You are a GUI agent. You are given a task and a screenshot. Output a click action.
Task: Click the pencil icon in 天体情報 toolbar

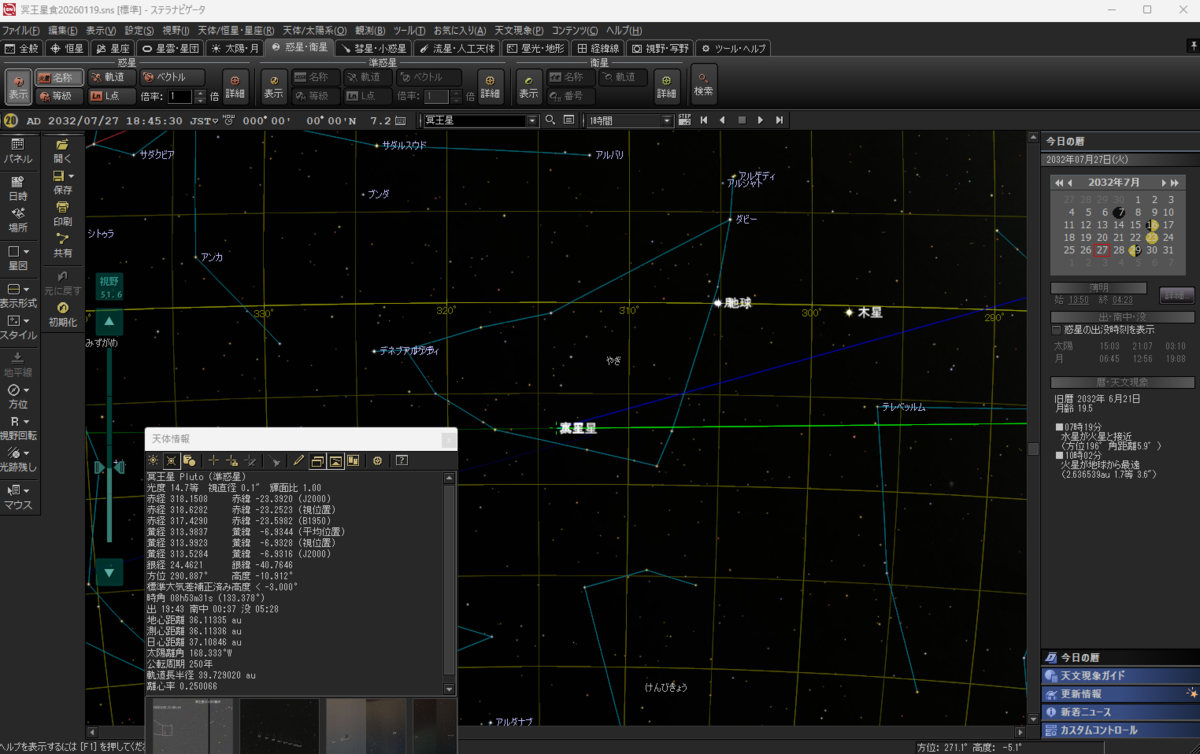(x=298, y=460)
